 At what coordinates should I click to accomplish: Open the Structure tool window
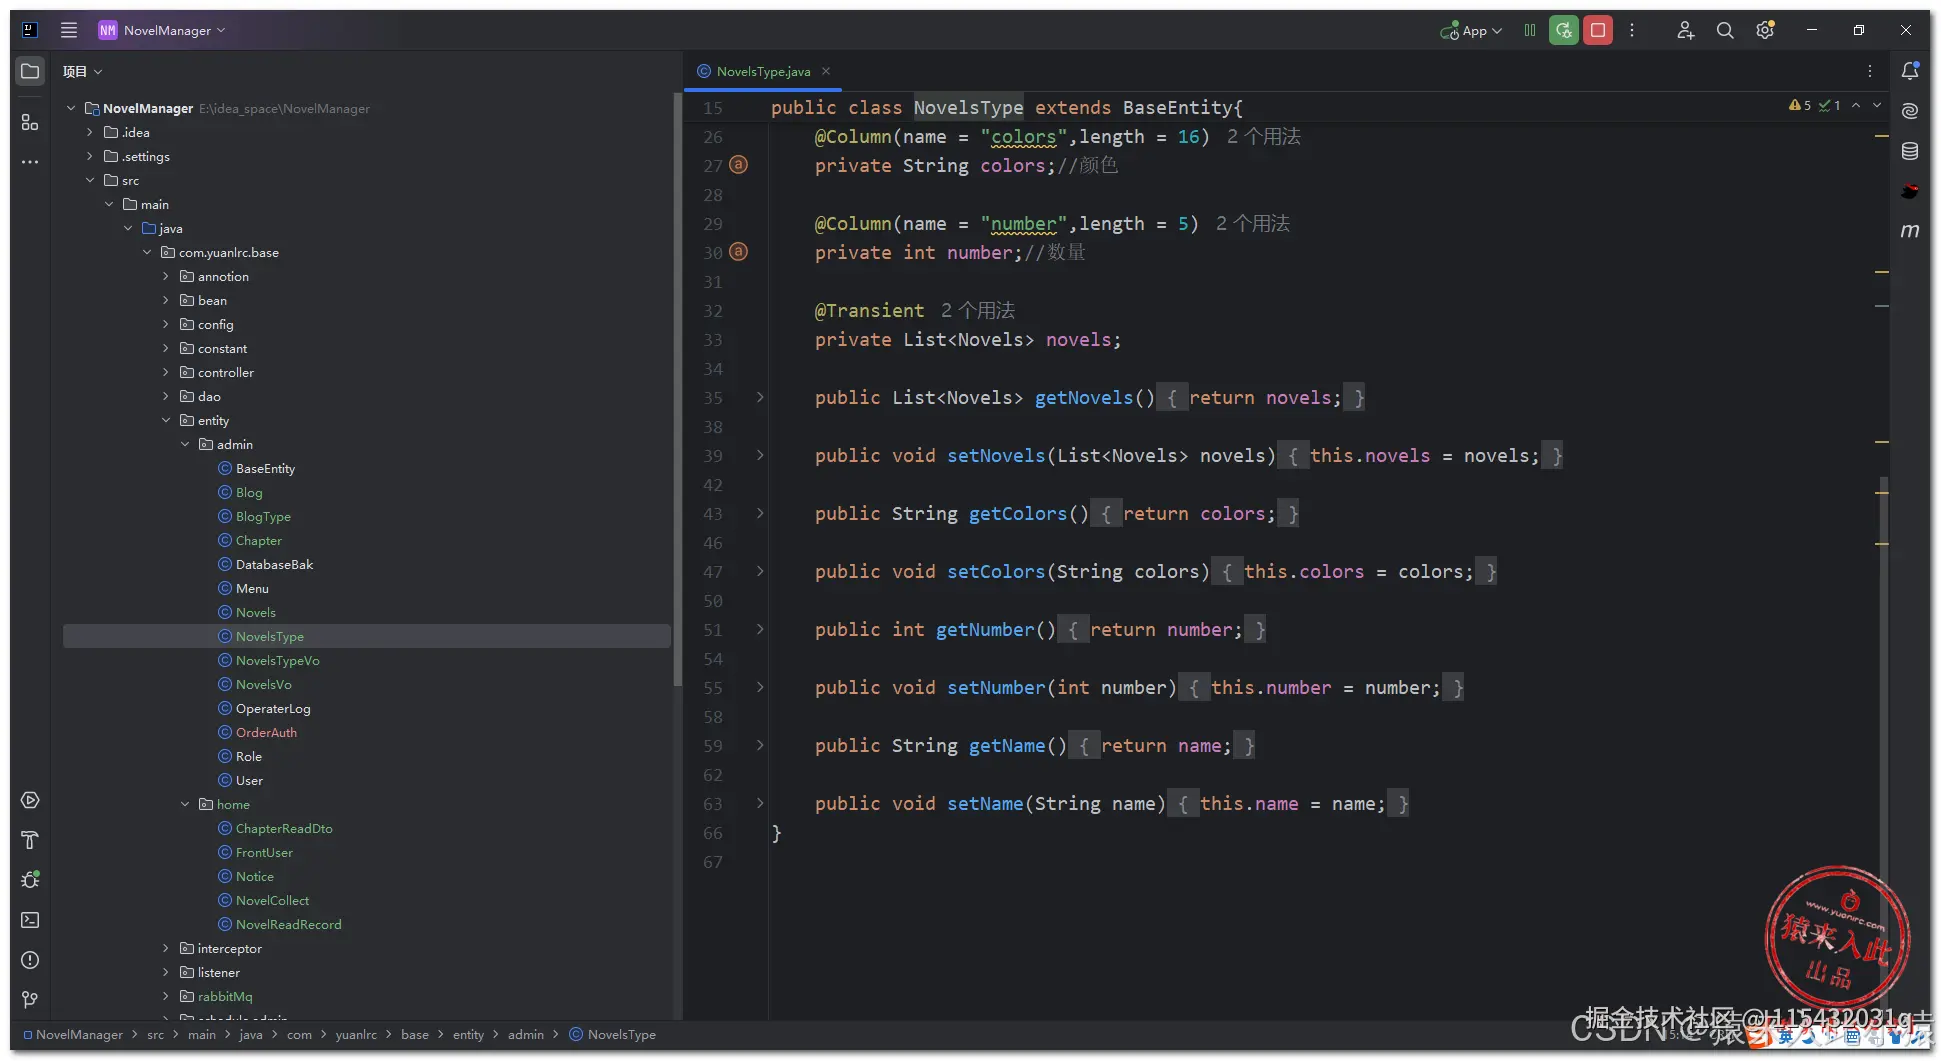click(x=30, y=122)
